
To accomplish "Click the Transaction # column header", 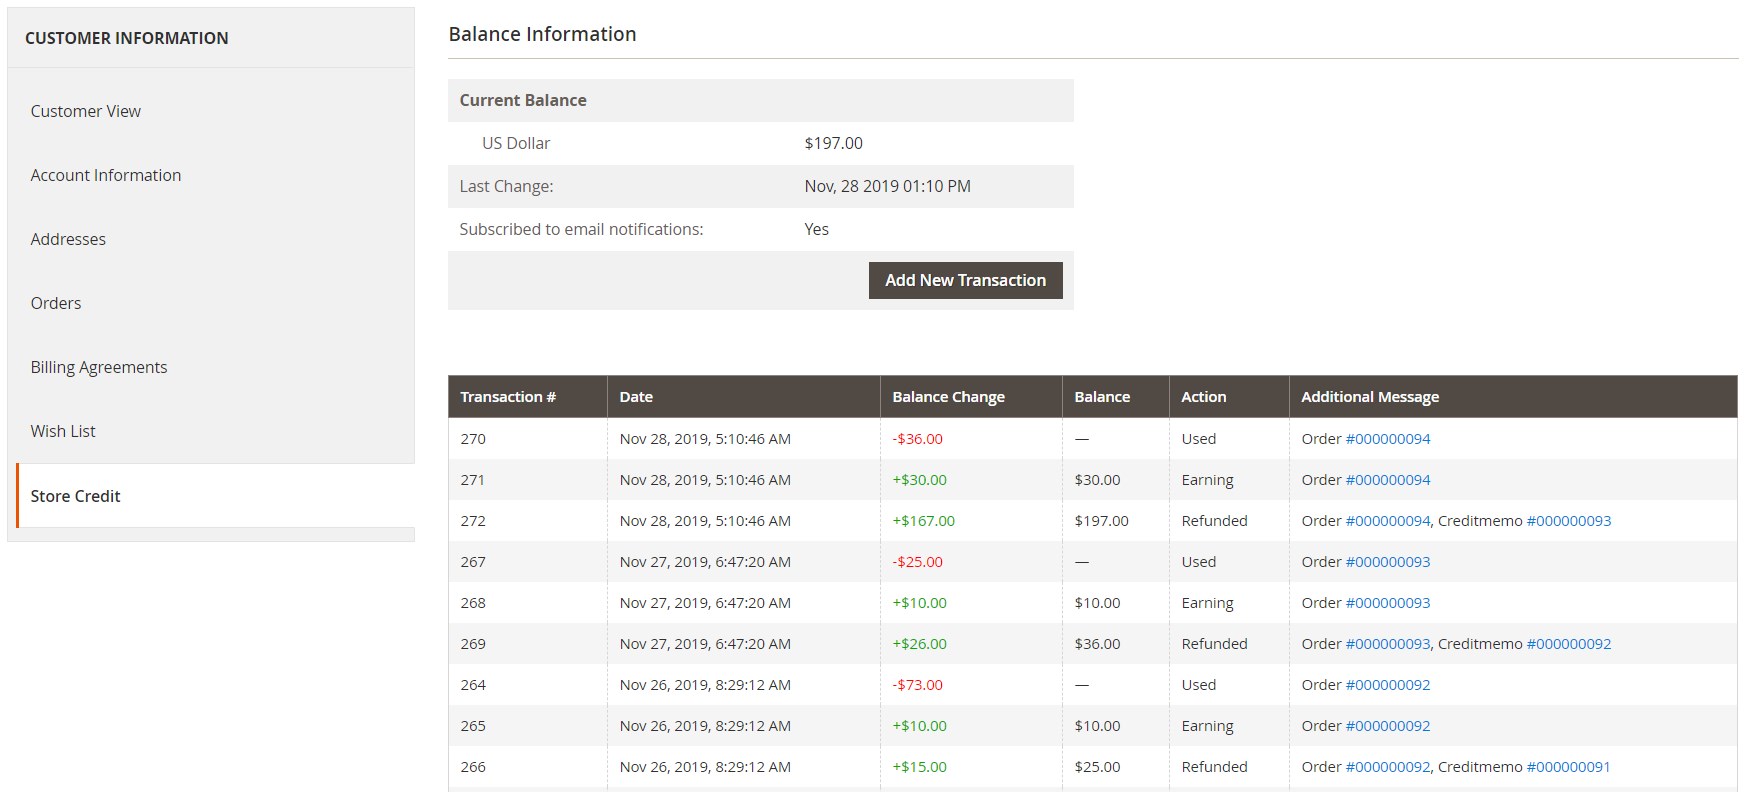I will pos(527,397).
